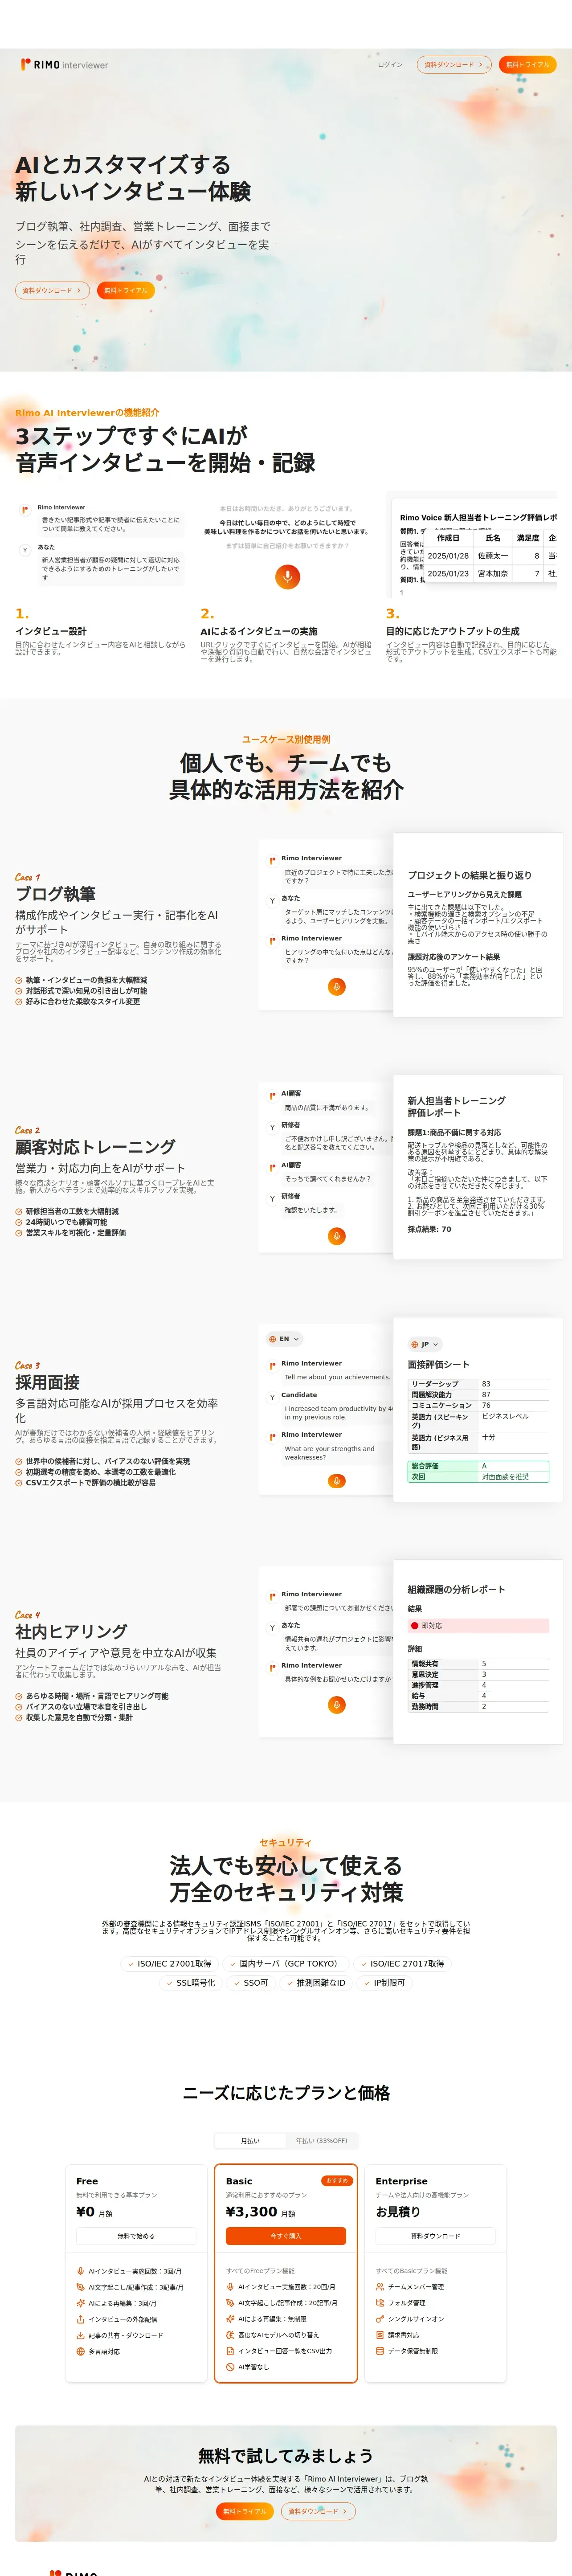Click icon beside インタビューの外部配信
The image size is (572, 2576).
(80, 2319)
